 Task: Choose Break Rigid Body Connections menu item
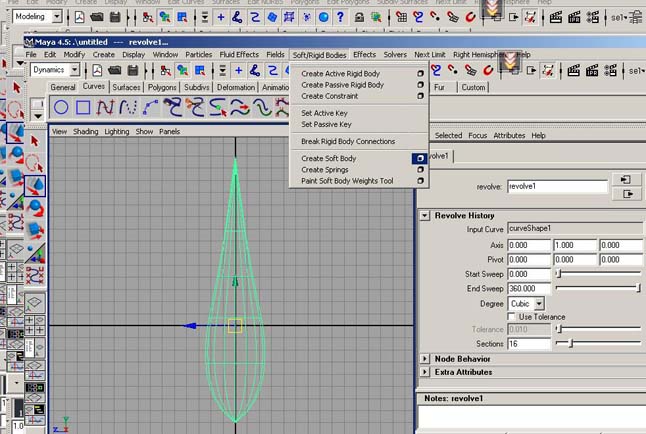[348, 142]
